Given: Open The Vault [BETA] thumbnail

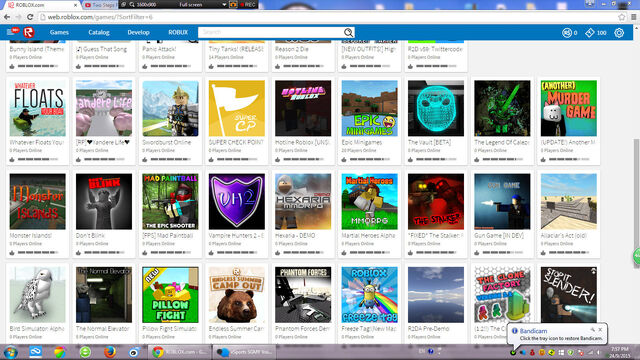Looking at the screenshot, I should pyautogui.click(x=436, y=108).
